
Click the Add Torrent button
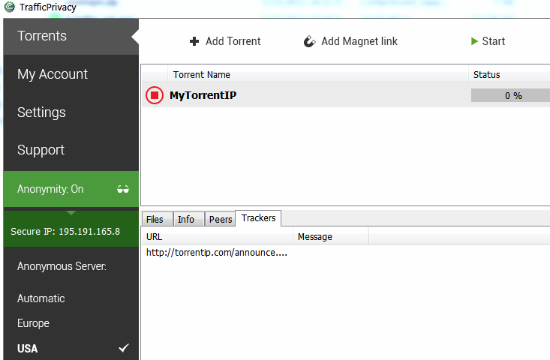click(x=225, y=41)
